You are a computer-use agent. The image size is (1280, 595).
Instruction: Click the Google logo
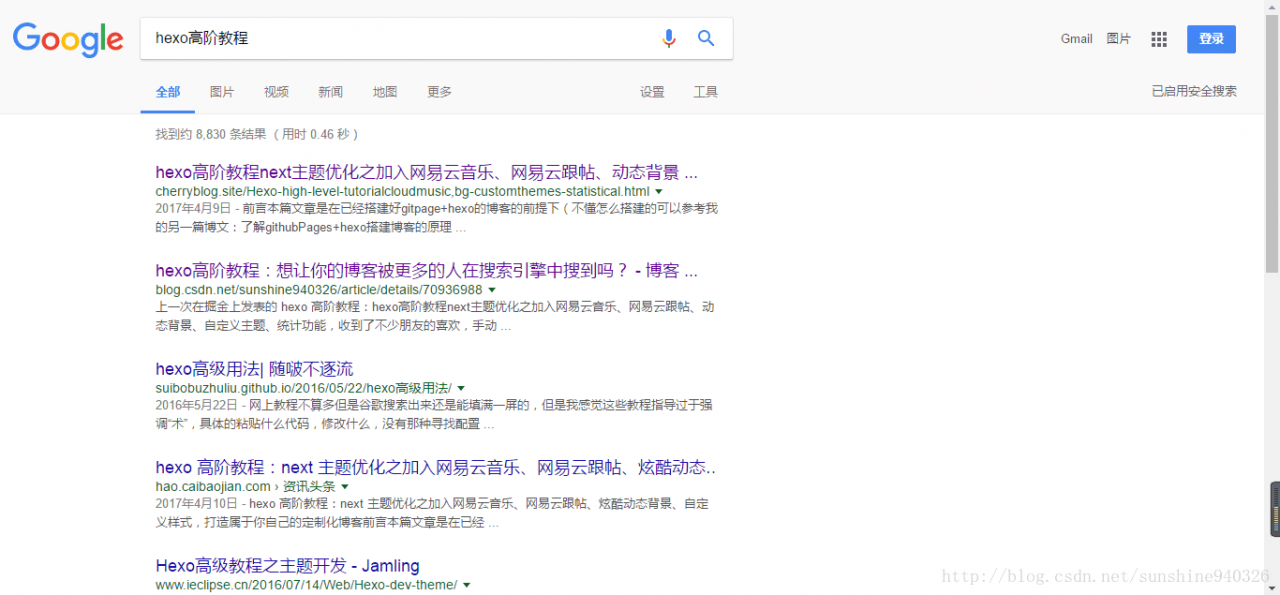pos(68,39)
